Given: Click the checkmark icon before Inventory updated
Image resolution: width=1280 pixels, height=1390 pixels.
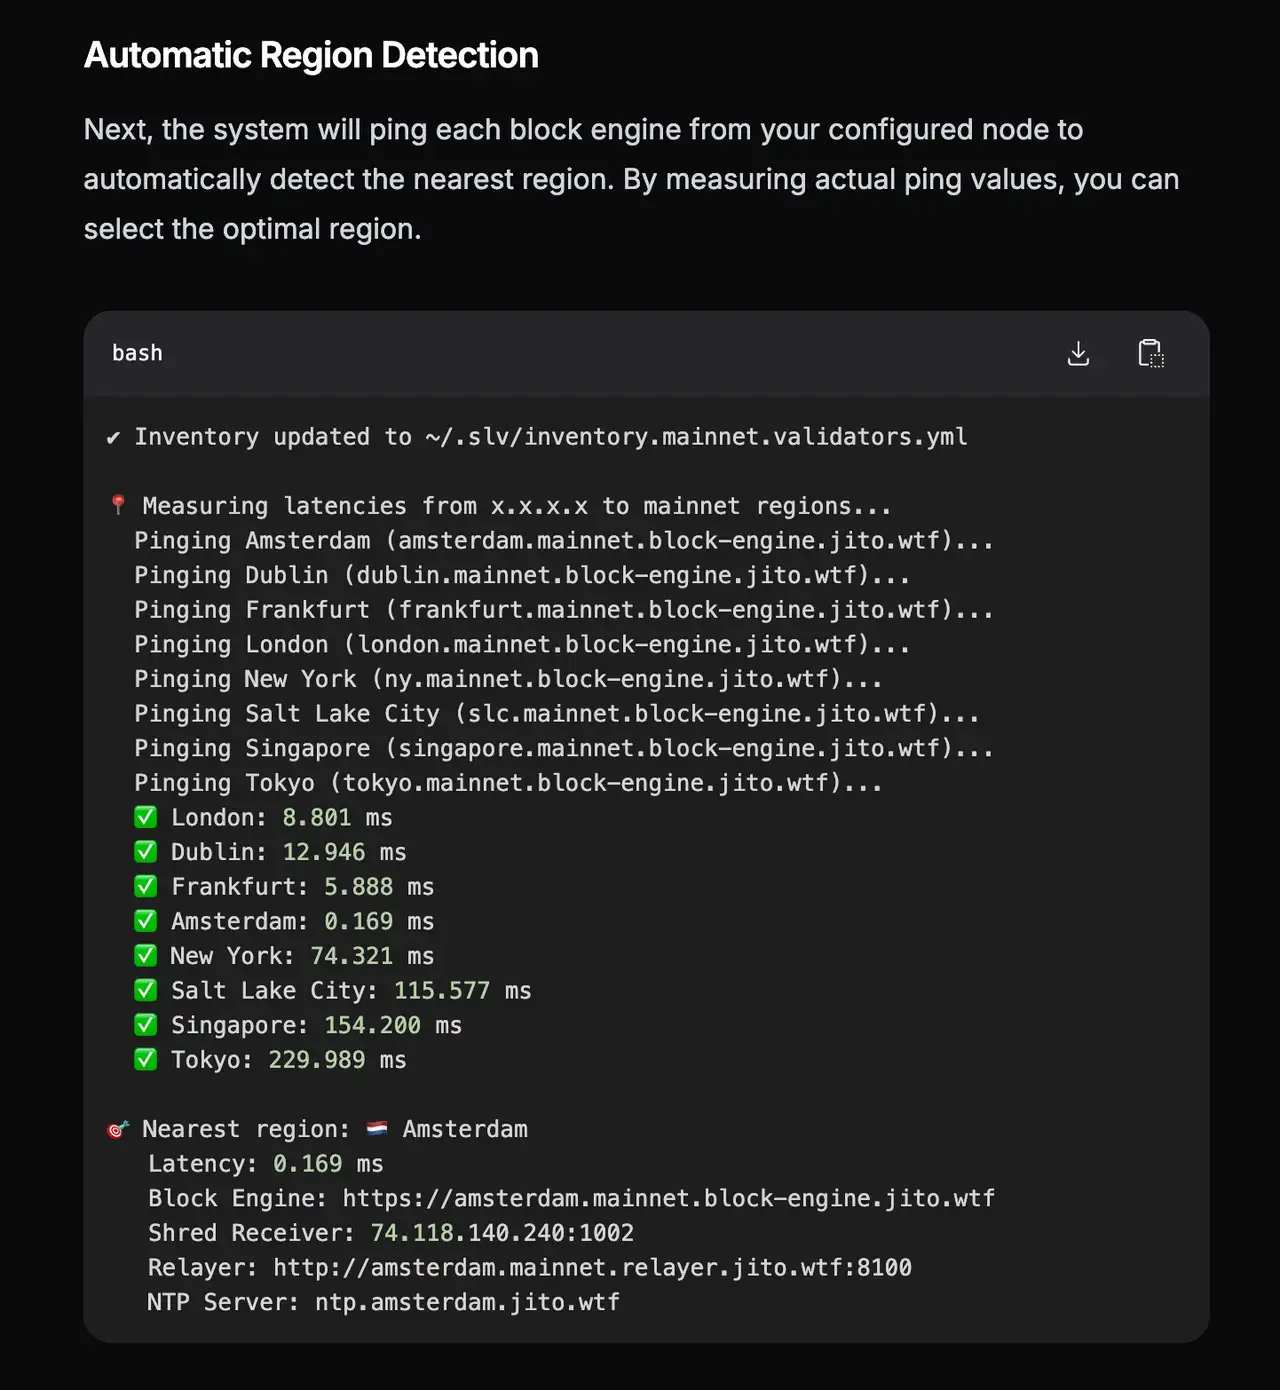Looking at the screenshot, I should pyautogui.click(x=112, y=436).
